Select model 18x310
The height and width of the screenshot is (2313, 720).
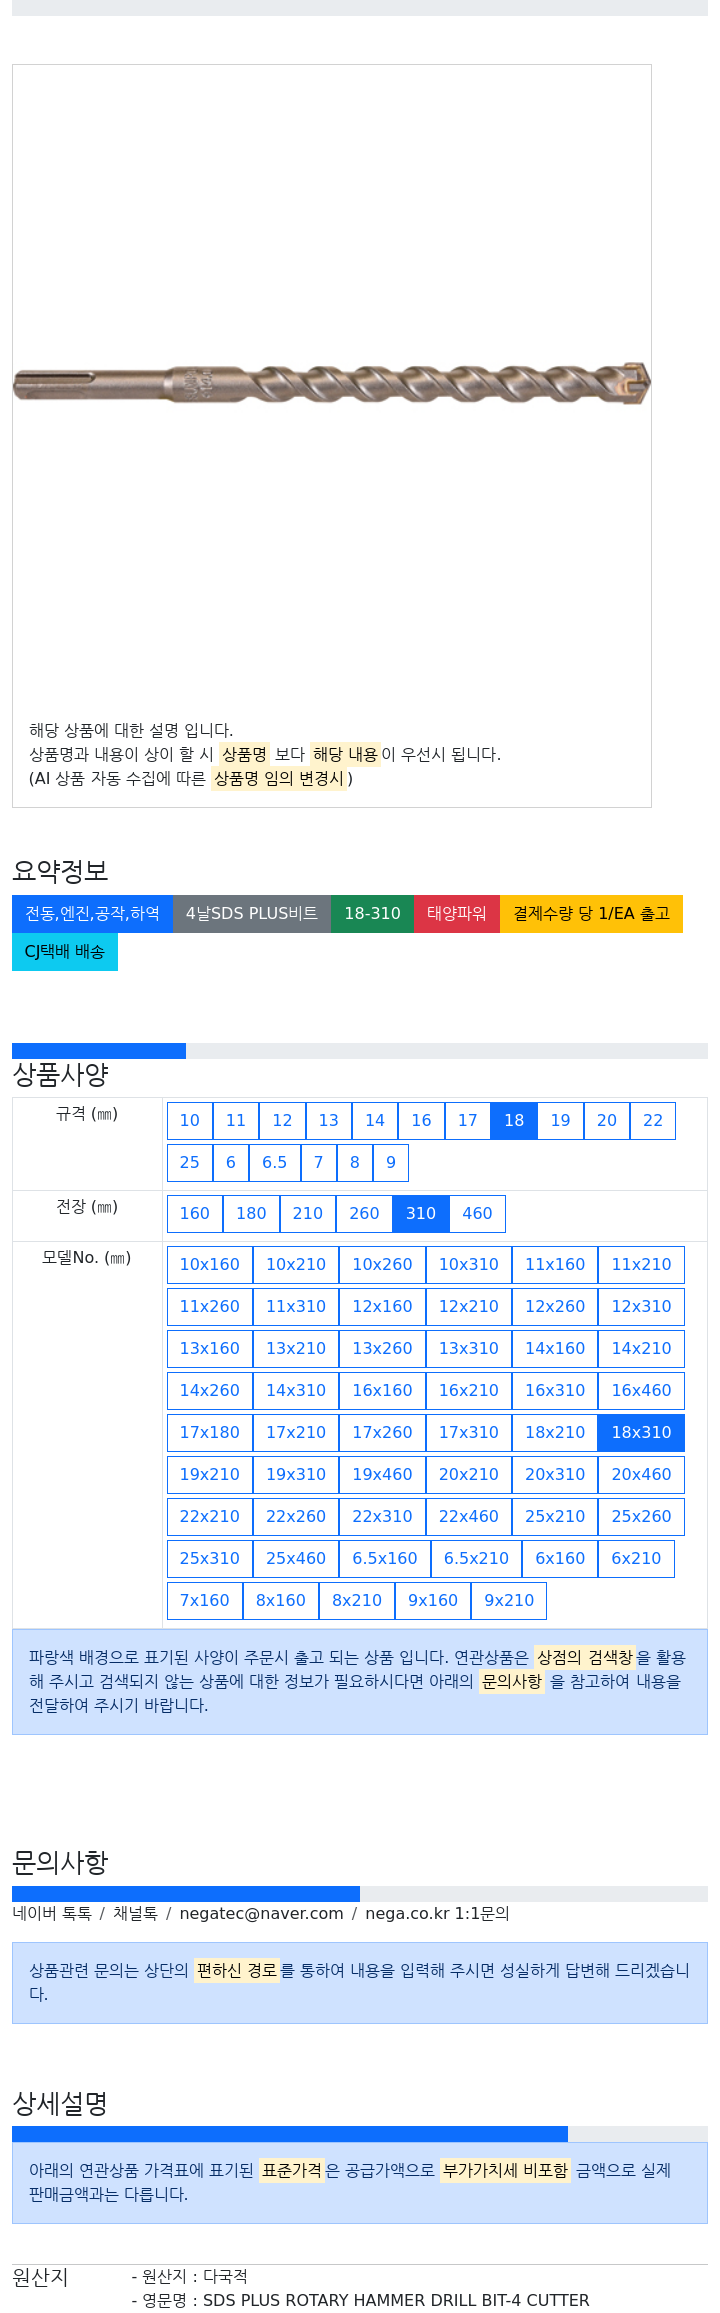coord(642,1433)
